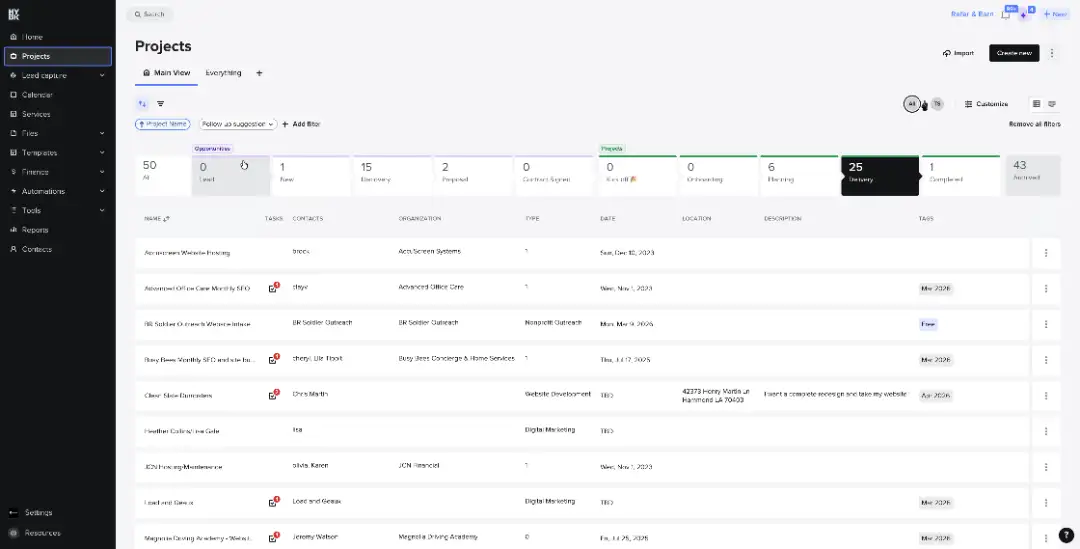Click the Customize button
The width and height of the screenshot is (1080, 549).
(x=986, y=104)
